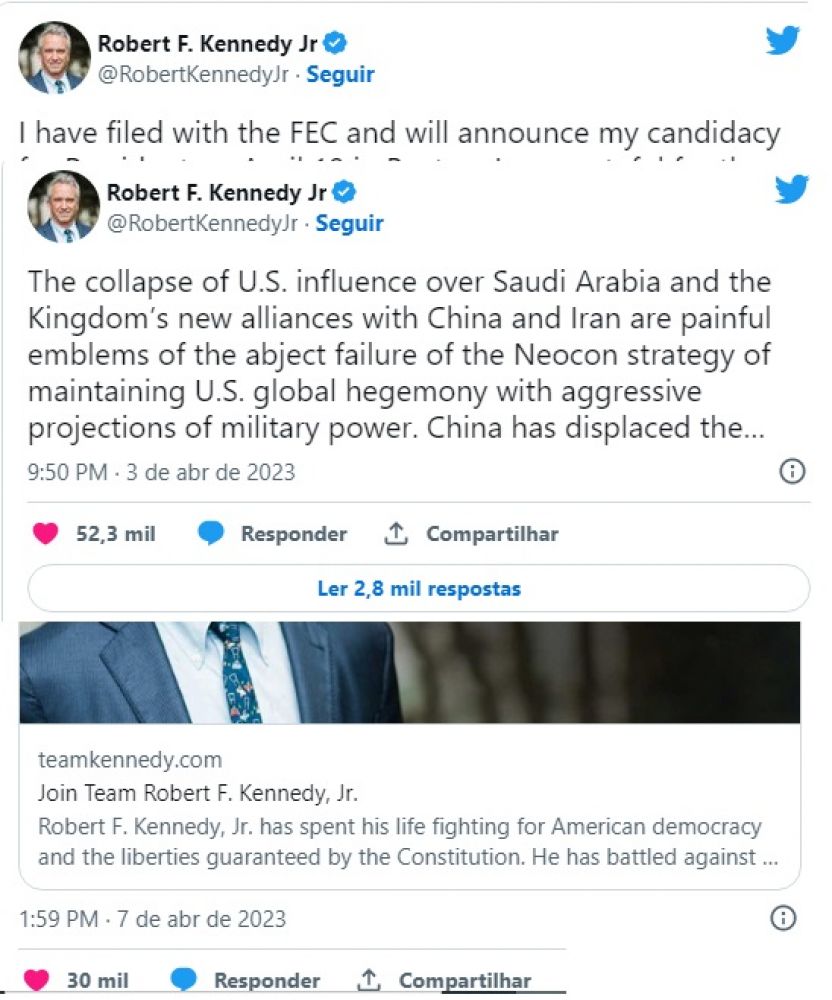Follow via Seguir link in top tweet
This screenshot has width=832, height=1000.
[340, 74]
